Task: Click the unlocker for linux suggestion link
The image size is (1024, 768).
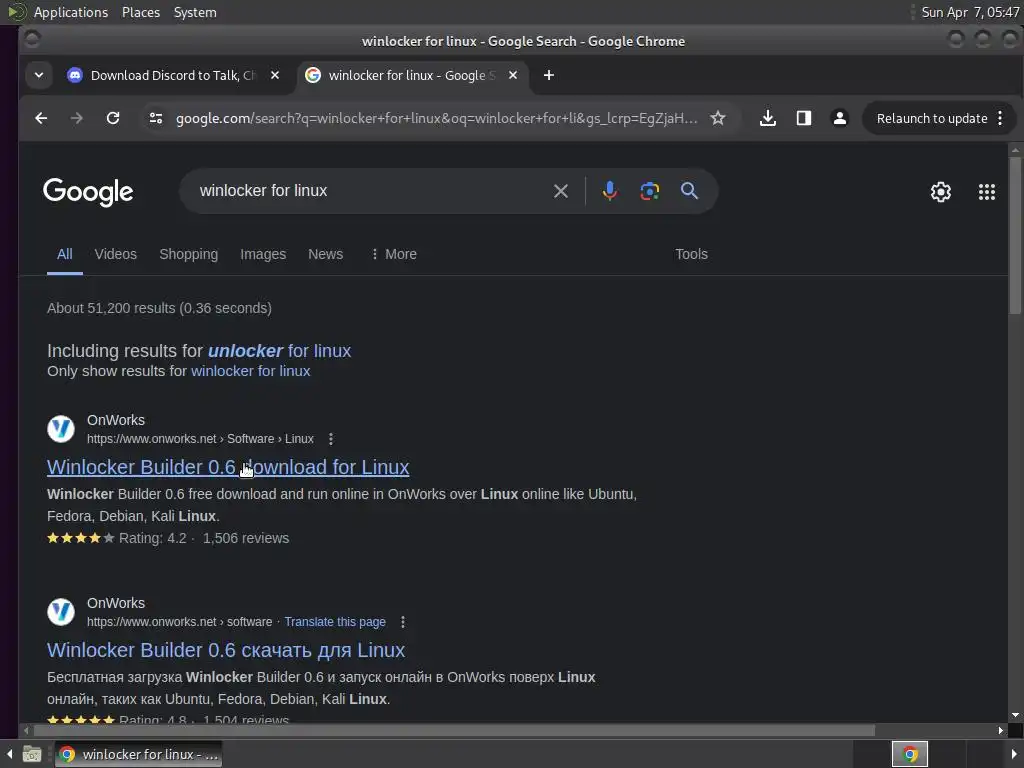Action: 280,351
